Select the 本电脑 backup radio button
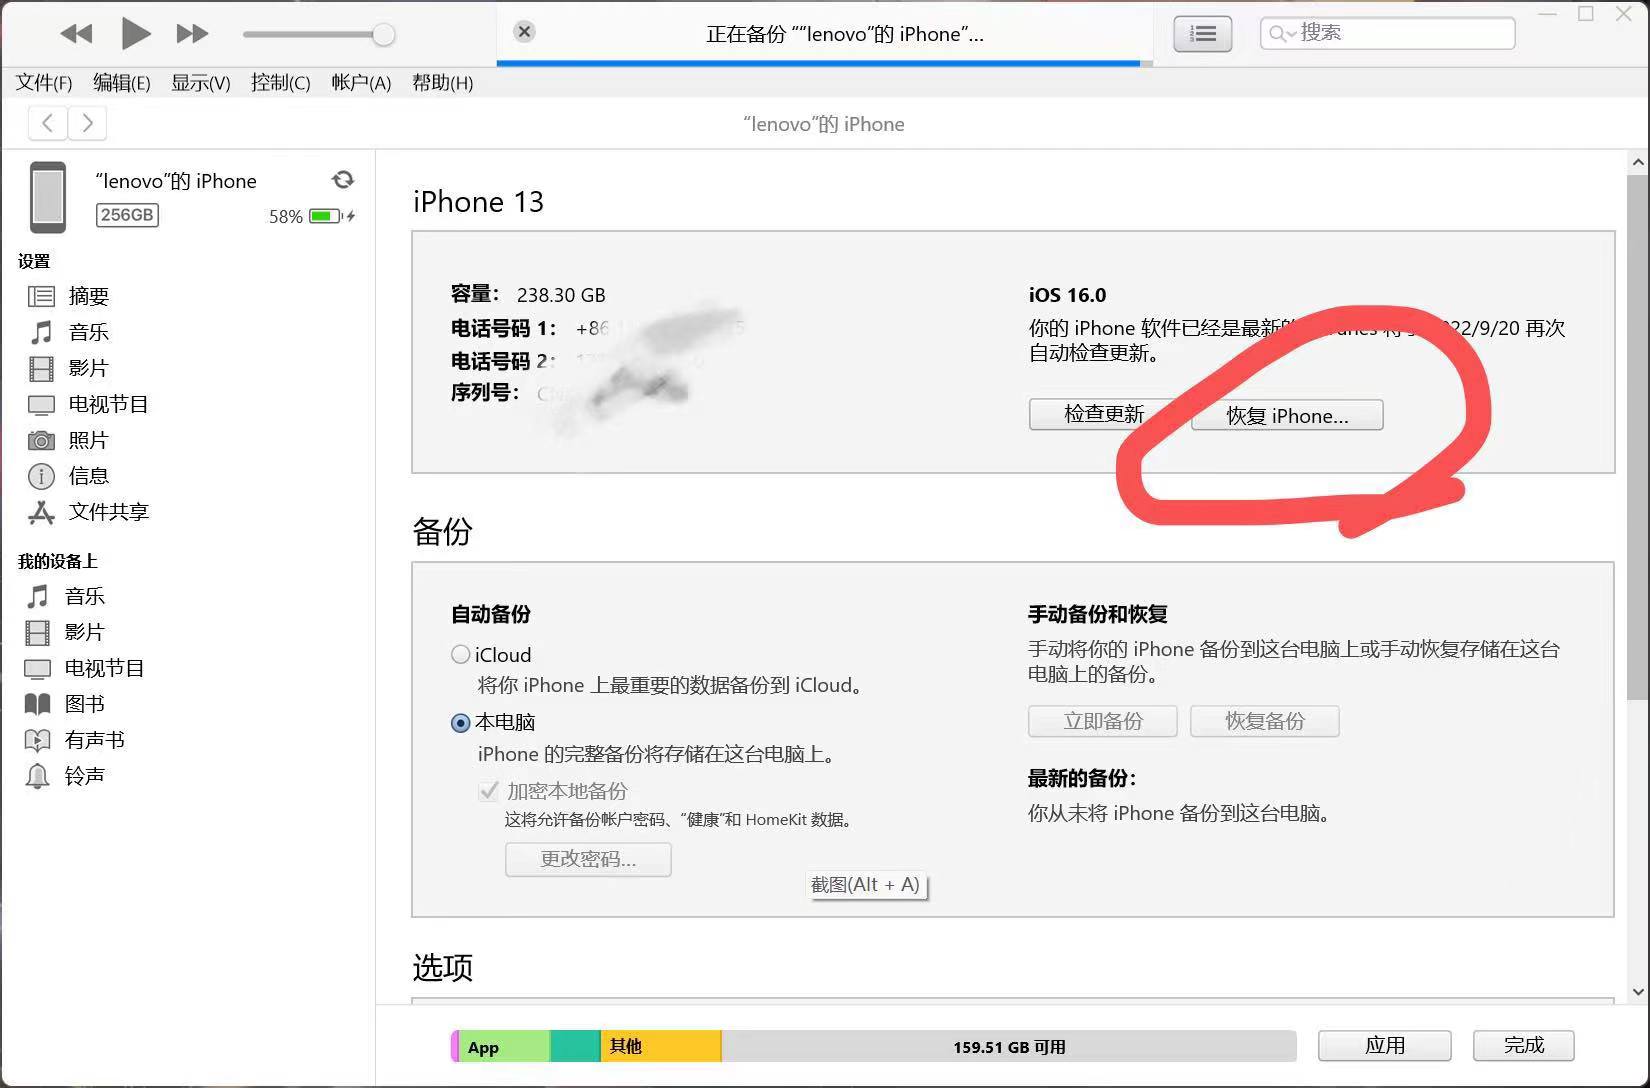The height and width of the screenshot is (1088, 1650). tap(460, 722)
